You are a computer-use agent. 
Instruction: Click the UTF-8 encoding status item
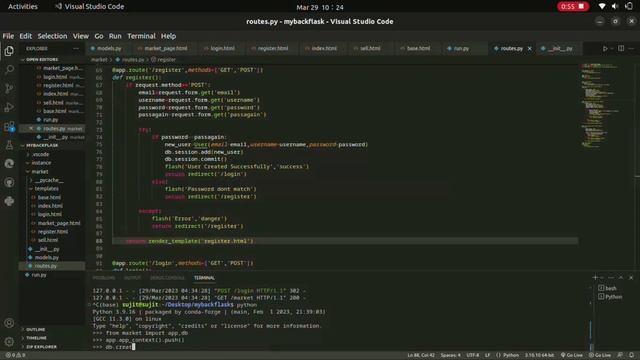pos(473,355)
